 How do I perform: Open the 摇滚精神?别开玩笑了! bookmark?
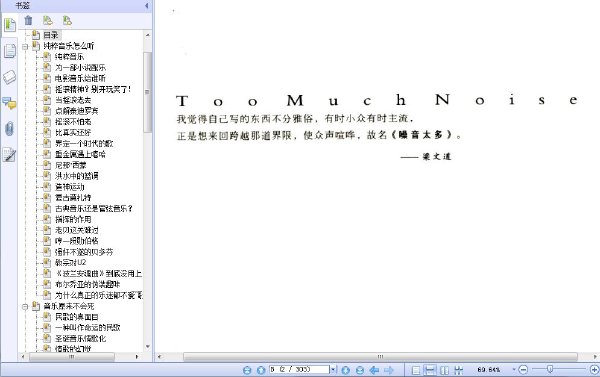[93, 89]
